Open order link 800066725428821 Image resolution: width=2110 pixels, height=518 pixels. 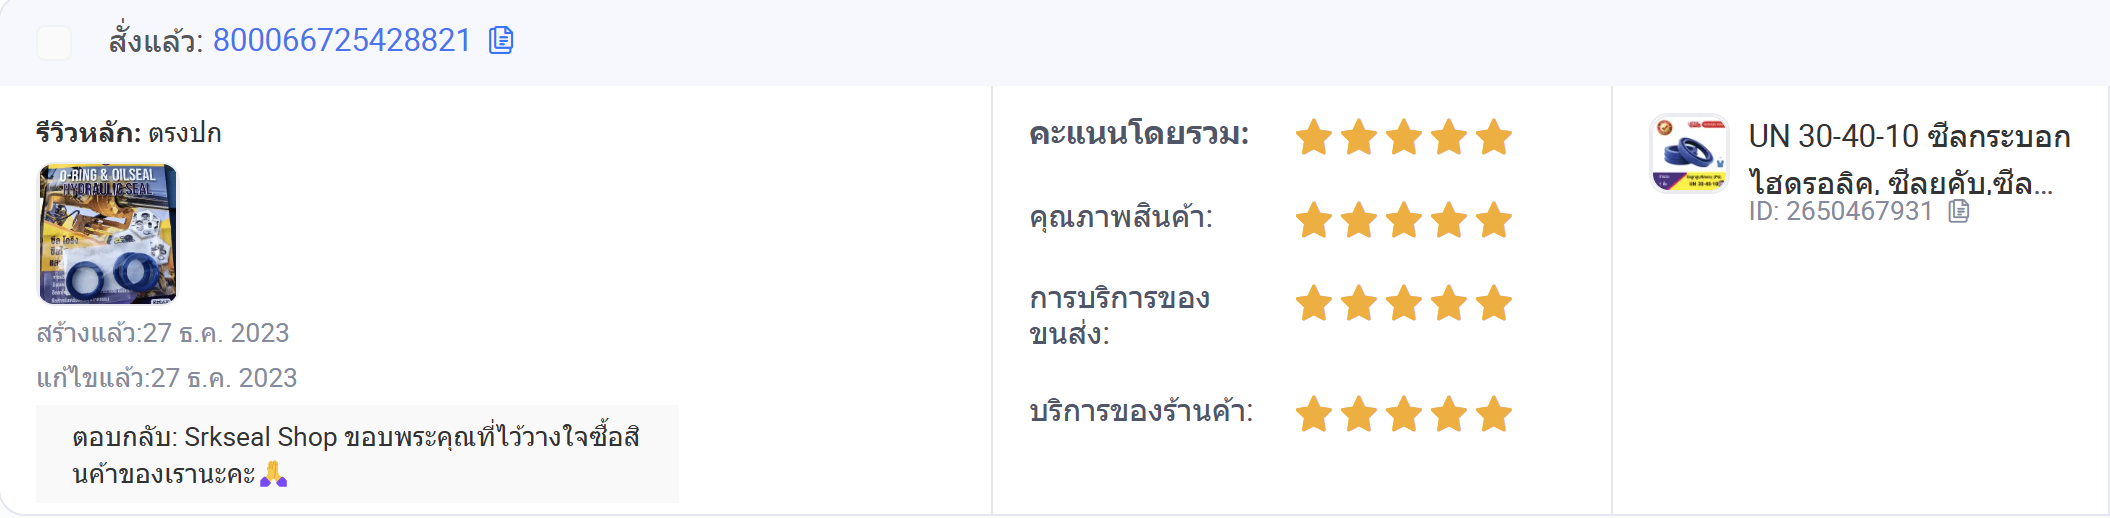pyautogui.click(x=342, y=40)
